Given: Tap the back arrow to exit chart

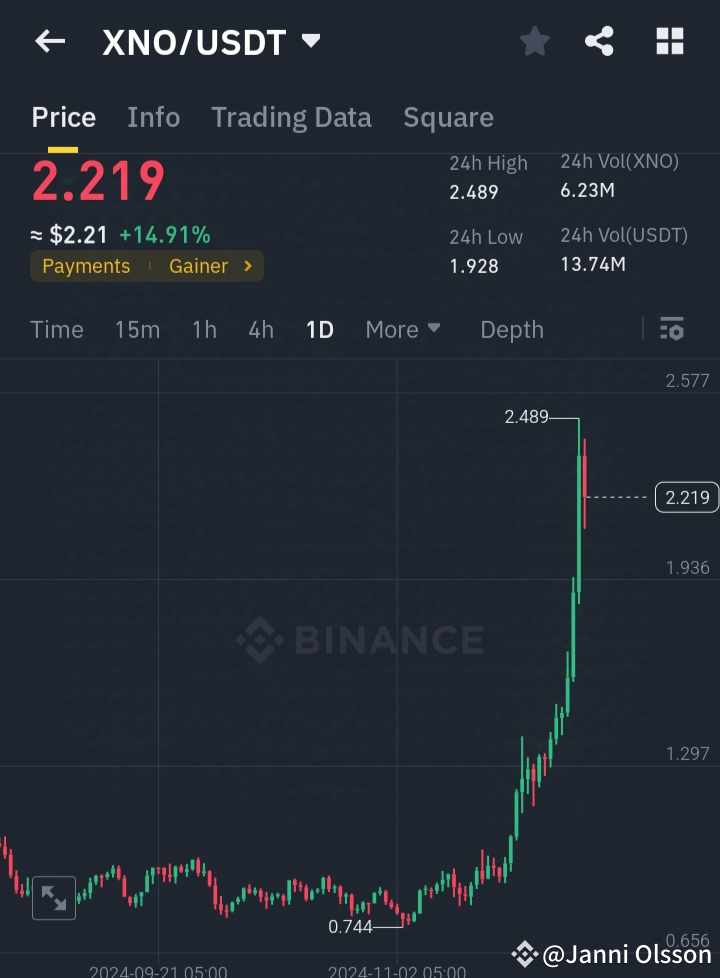Looking at the screenshot, I should coord(50,41).
